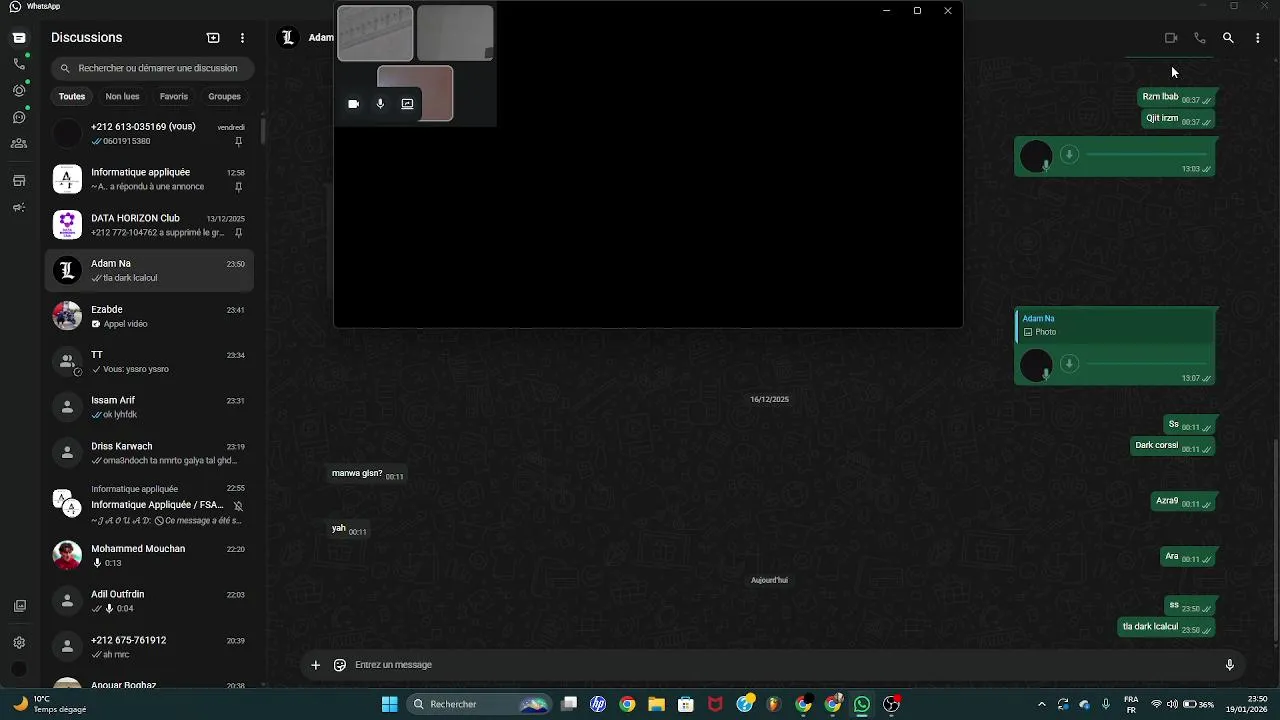The image size is (1280, 720).
Task: Open the Issam Arif chat
Action: click(x=149, y=408)
